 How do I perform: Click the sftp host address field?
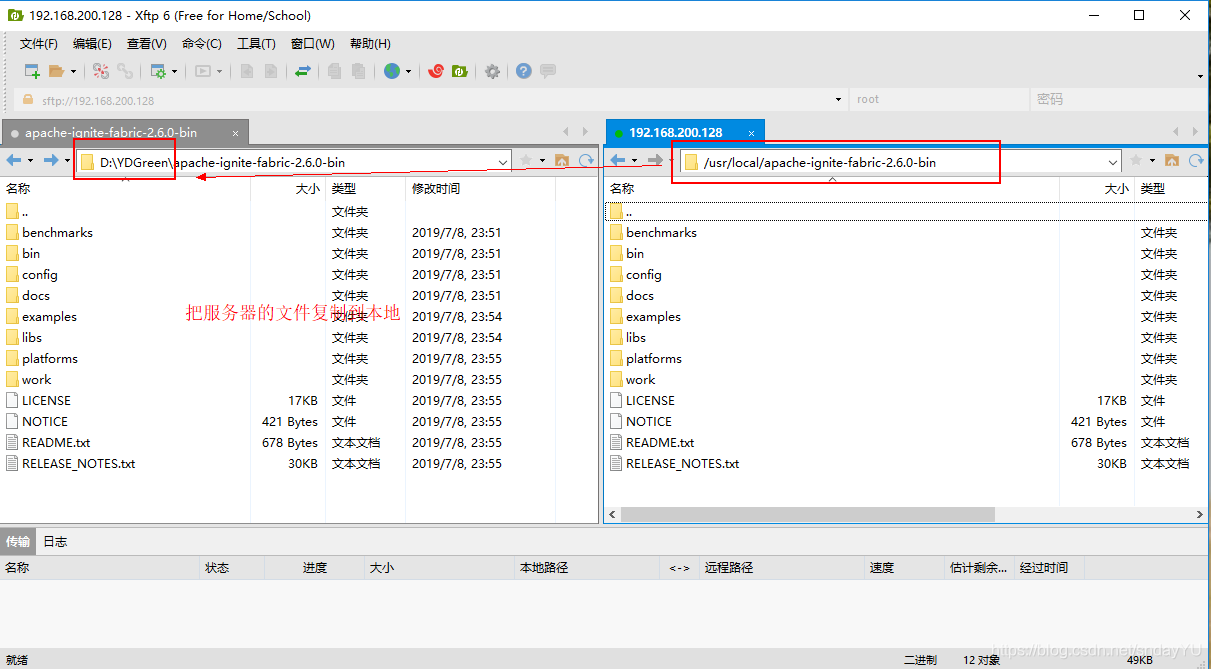[x=430, y=99]
